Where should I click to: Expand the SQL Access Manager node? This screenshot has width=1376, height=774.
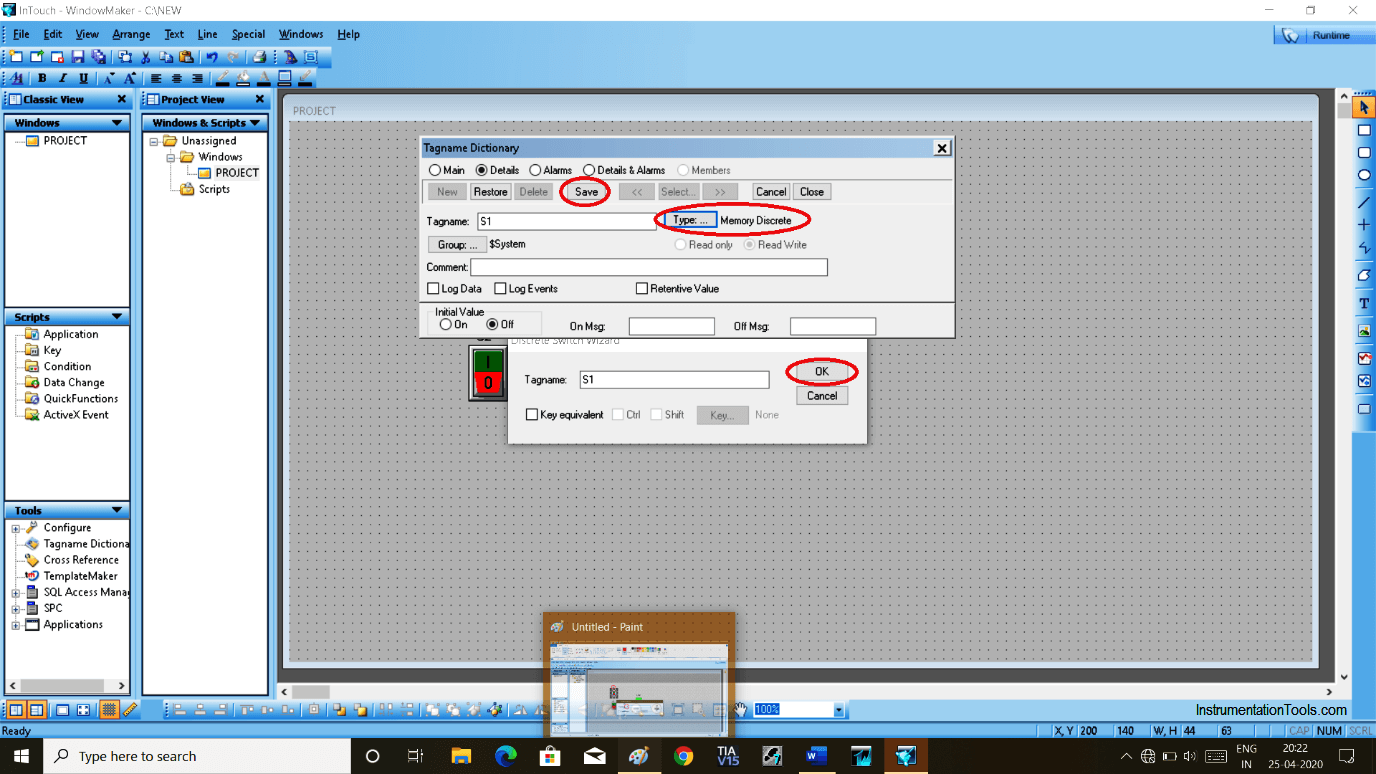coord(15,593)
